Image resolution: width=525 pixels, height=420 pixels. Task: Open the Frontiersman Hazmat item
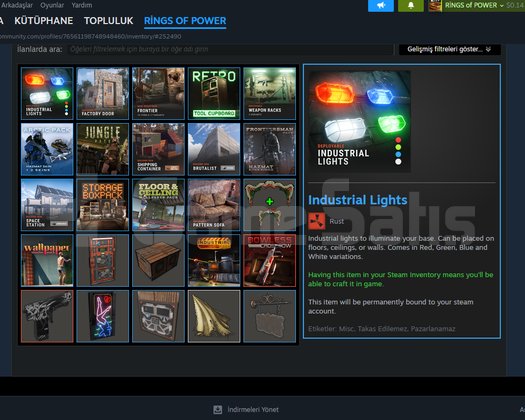(270, 149)
